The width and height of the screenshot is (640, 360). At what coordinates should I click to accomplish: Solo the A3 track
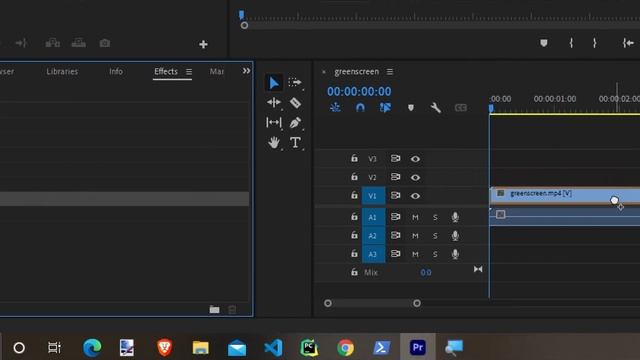coord(435,254)
